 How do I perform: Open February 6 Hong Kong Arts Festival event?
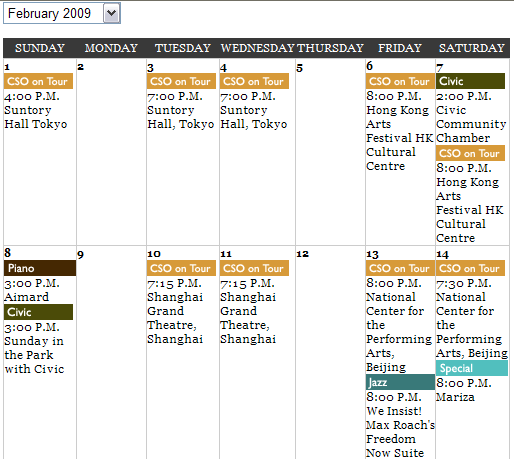point(399,131)
